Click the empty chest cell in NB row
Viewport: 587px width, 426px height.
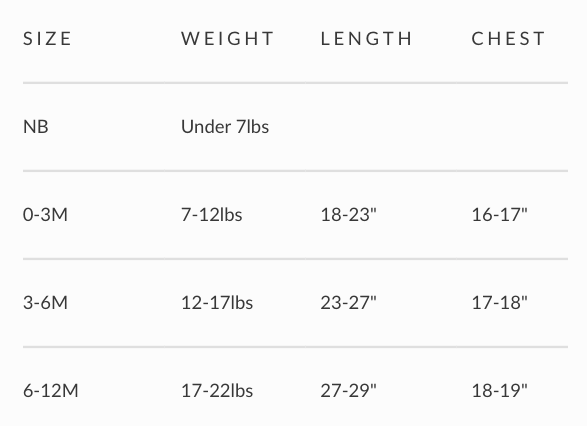tap(512, 127)
